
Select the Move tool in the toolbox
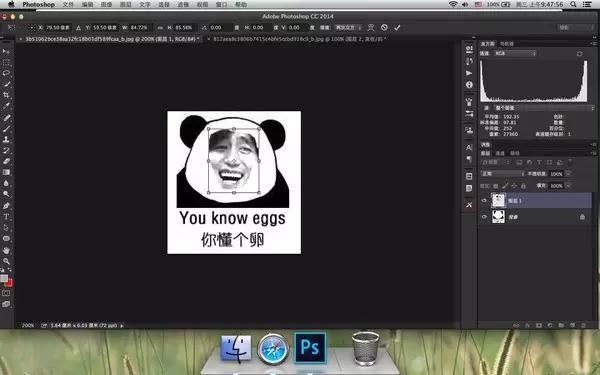pos(6,51)
